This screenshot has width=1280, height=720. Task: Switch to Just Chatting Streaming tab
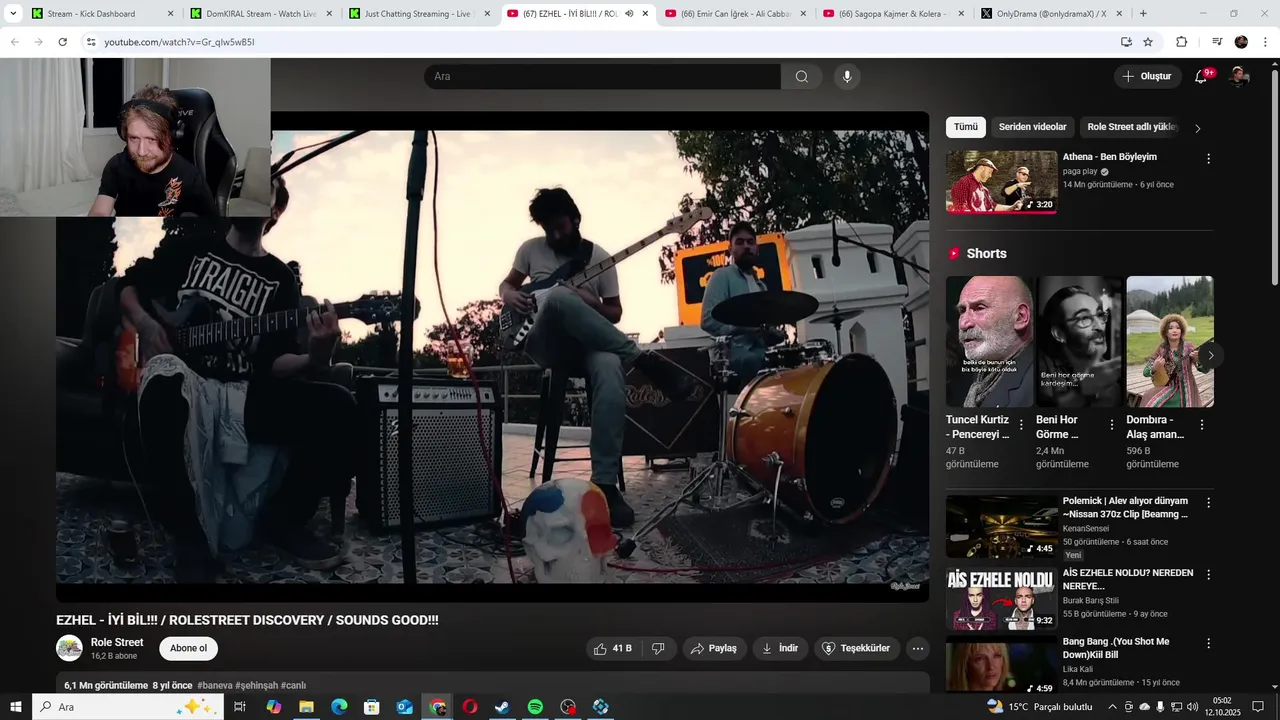pyautogui.click(x=420, y=14)
